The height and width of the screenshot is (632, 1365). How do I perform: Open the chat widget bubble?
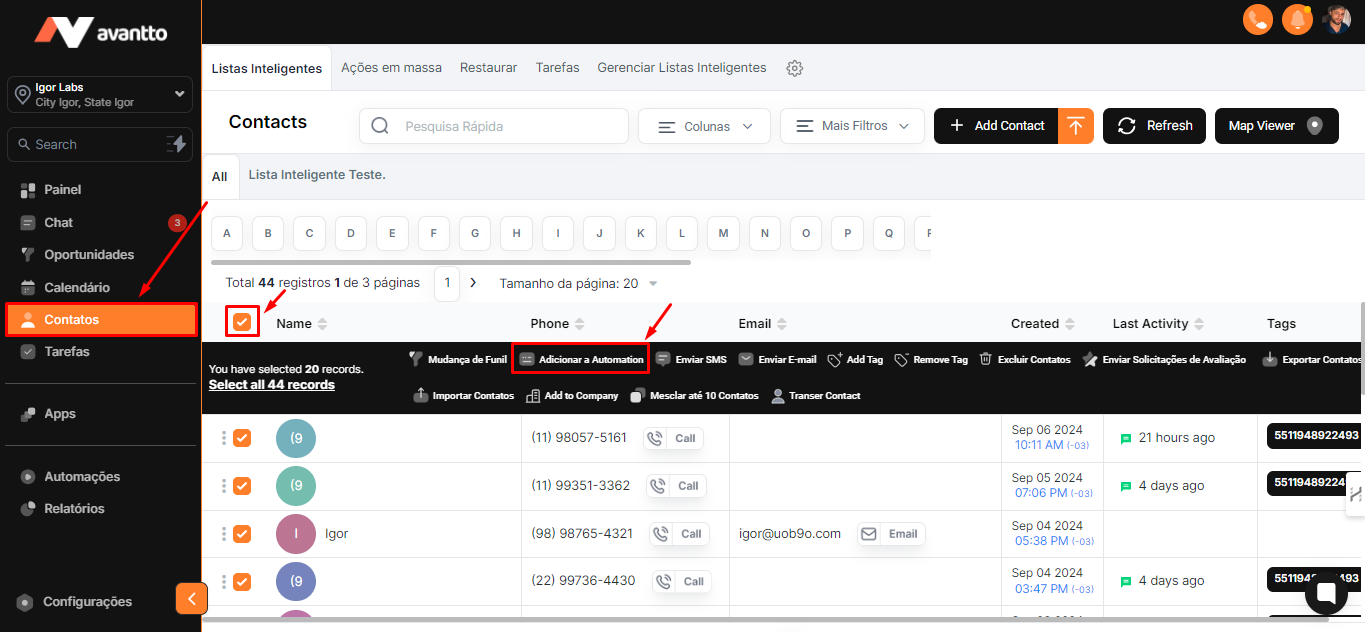point(1326,593)
